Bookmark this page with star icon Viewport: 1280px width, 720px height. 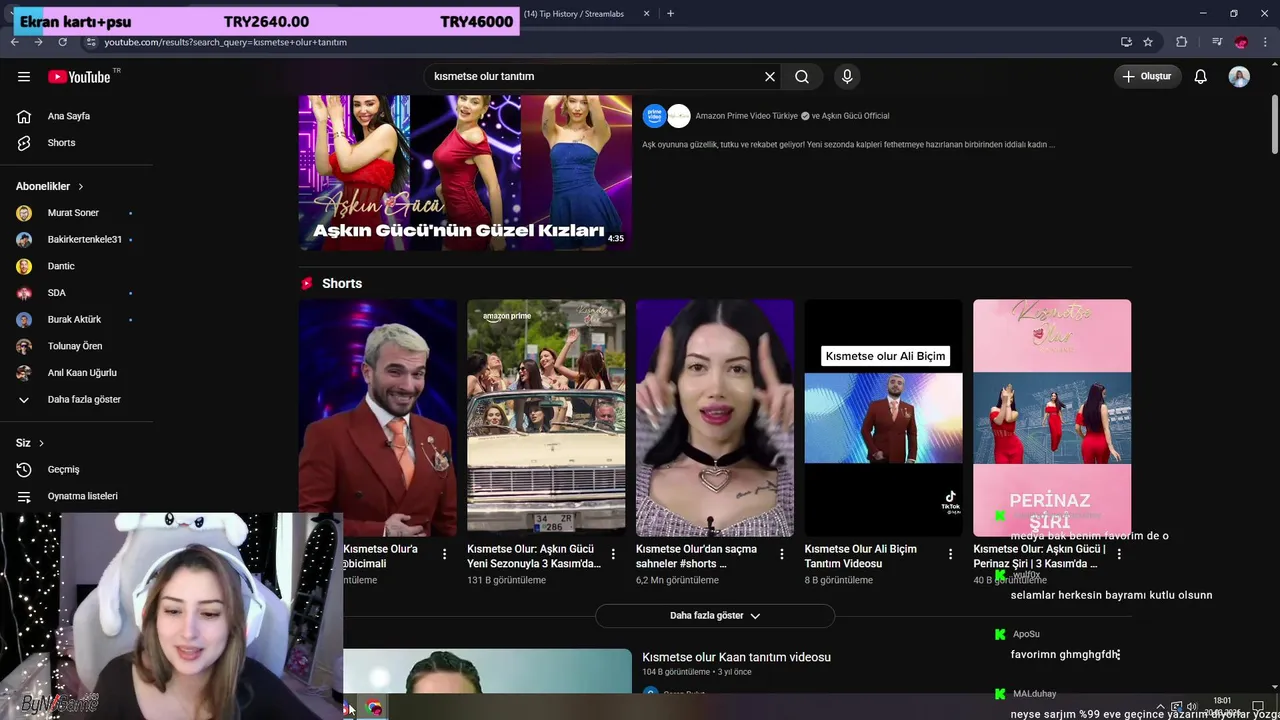click(1148, 42)
